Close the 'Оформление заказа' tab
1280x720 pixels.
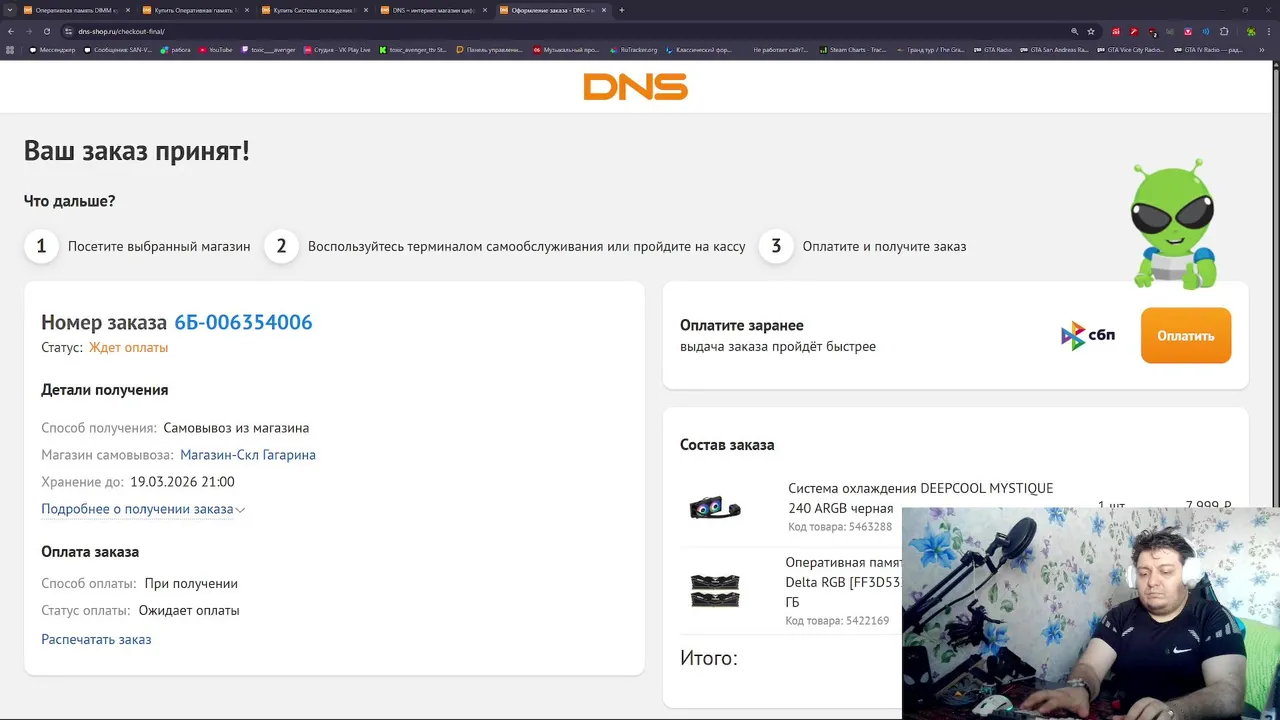pyautogui.click(x=603, y=10)
